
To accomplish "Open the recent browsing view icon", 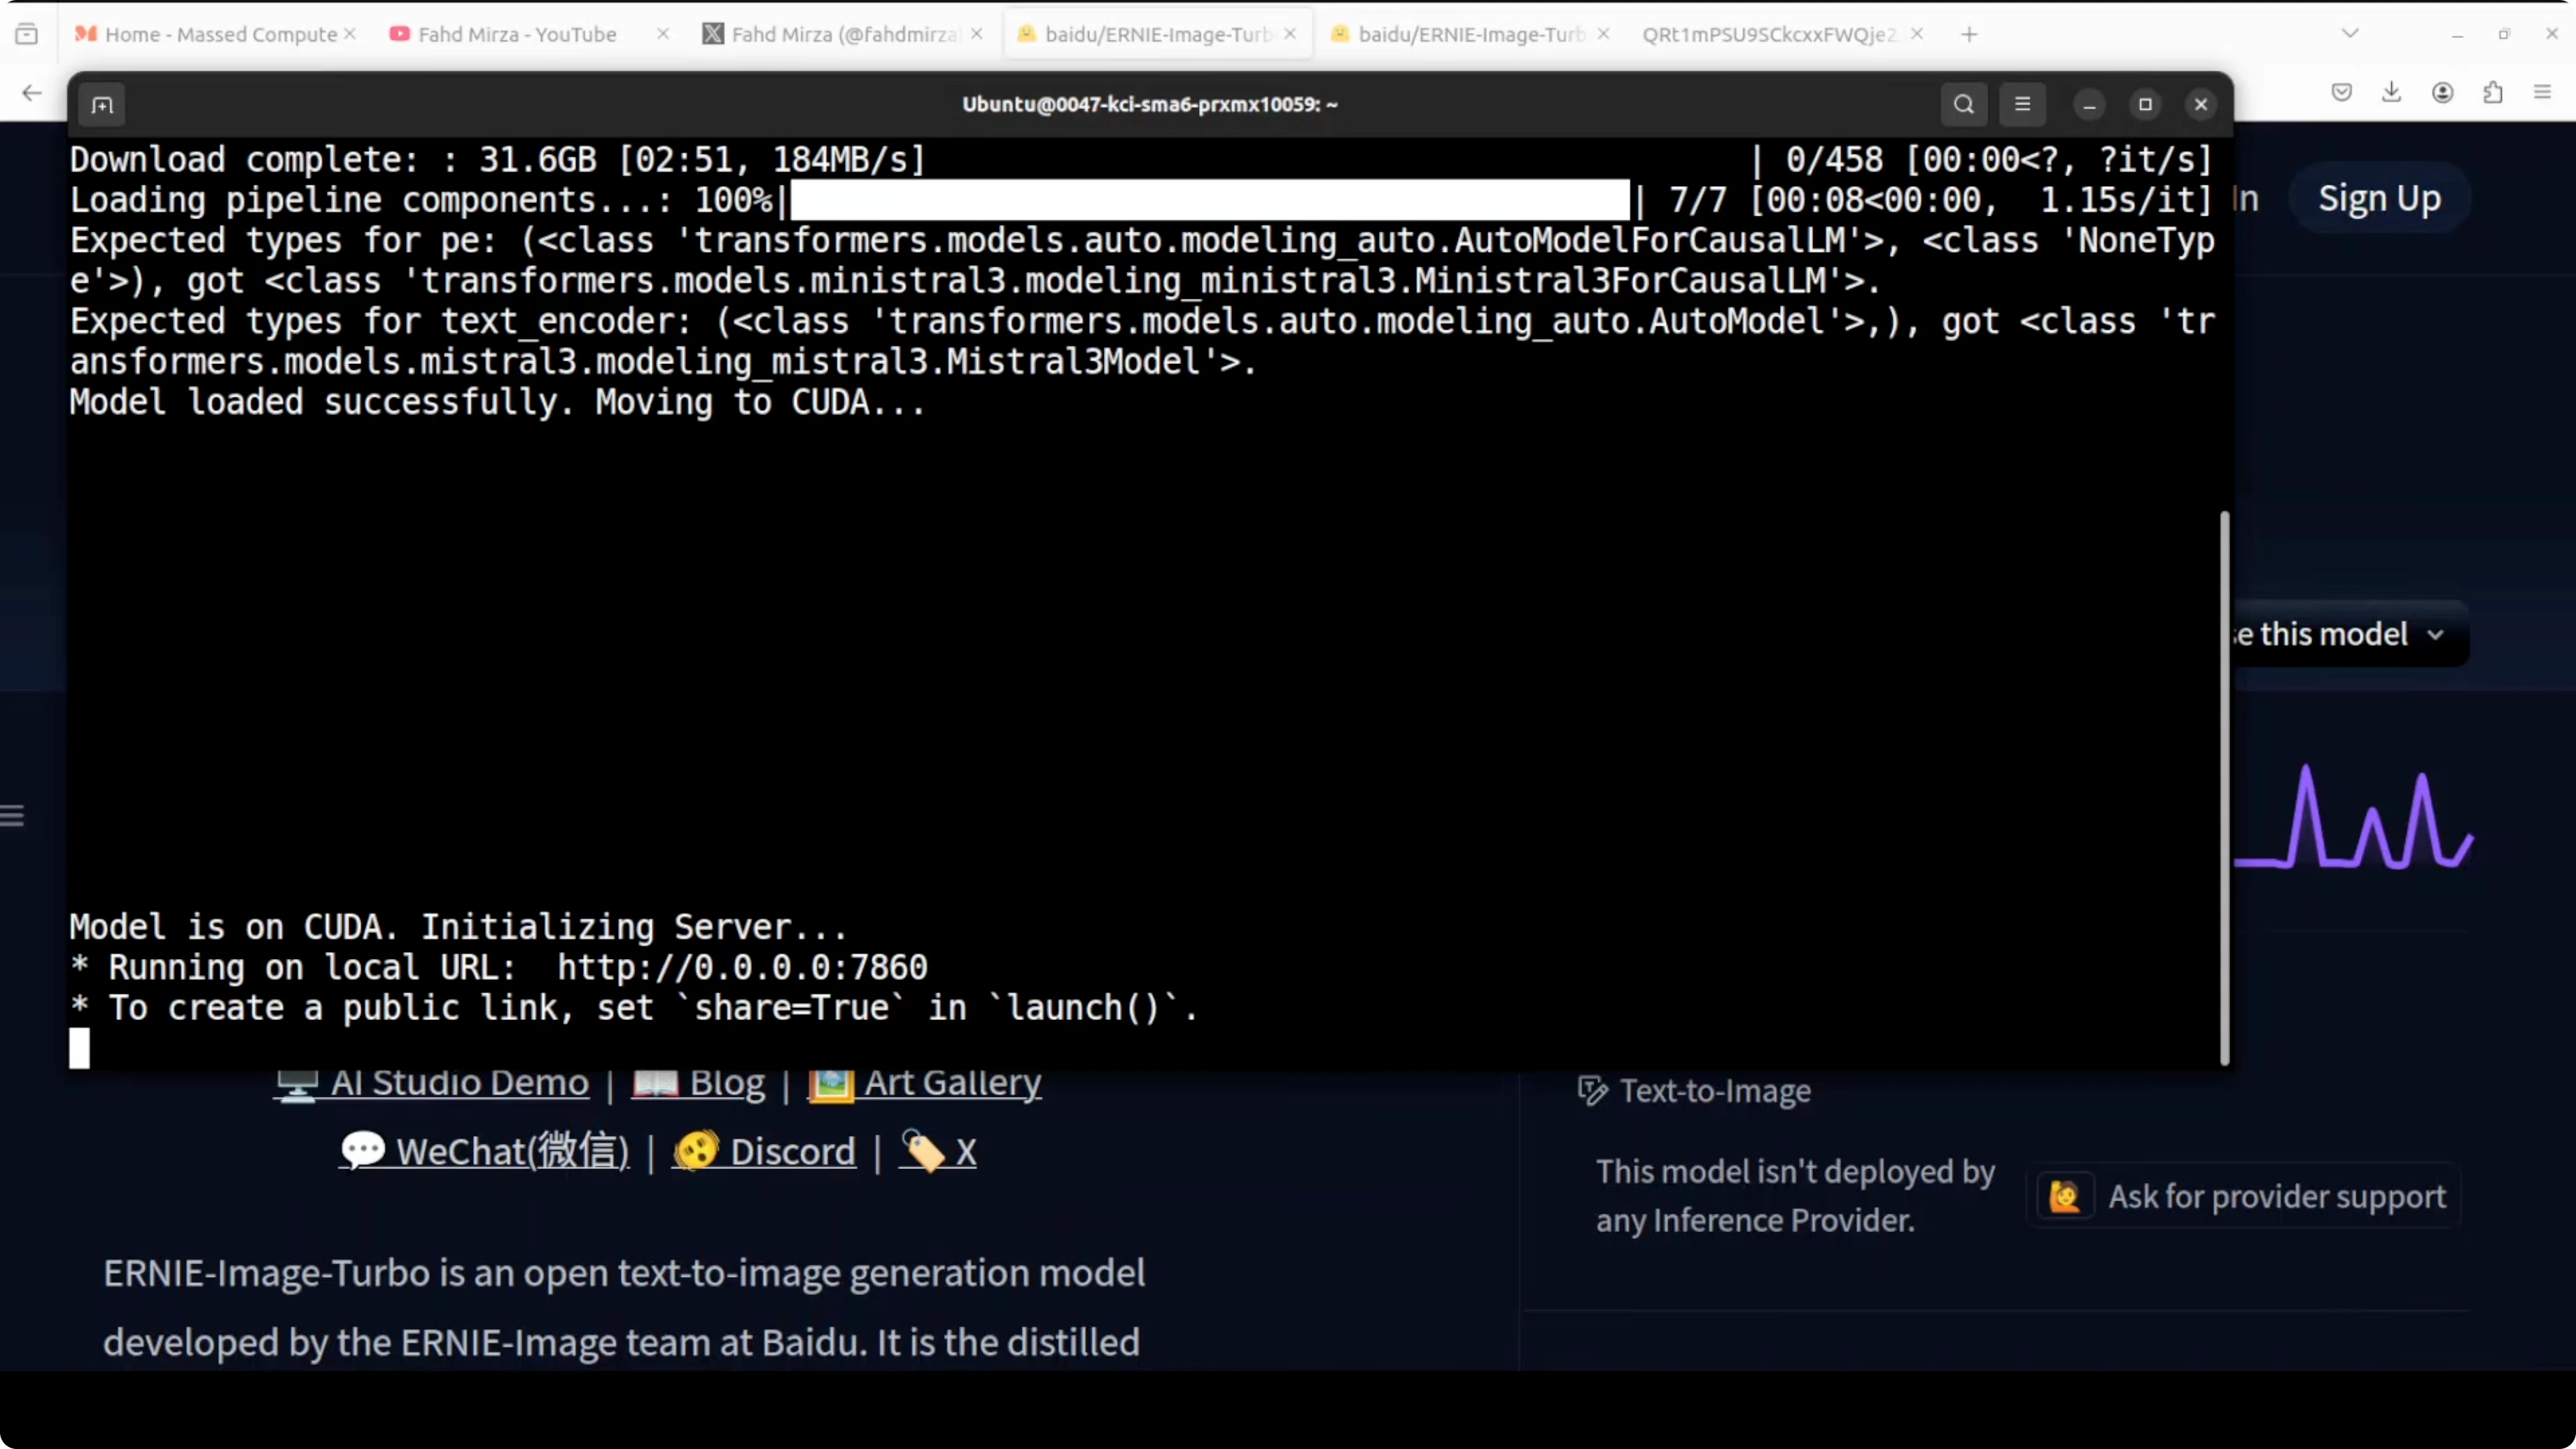I will [27, 34].
